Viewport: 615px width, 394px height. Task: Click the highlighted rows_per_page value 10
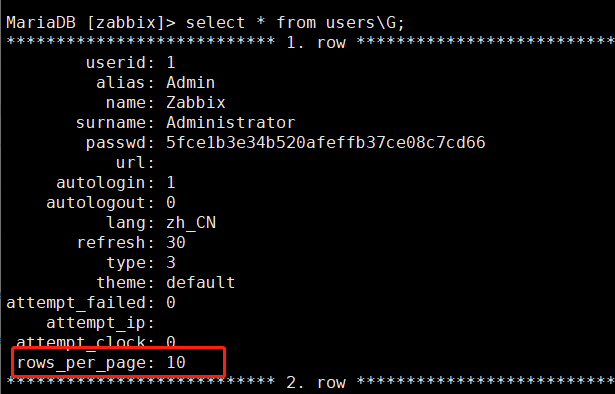176,362
